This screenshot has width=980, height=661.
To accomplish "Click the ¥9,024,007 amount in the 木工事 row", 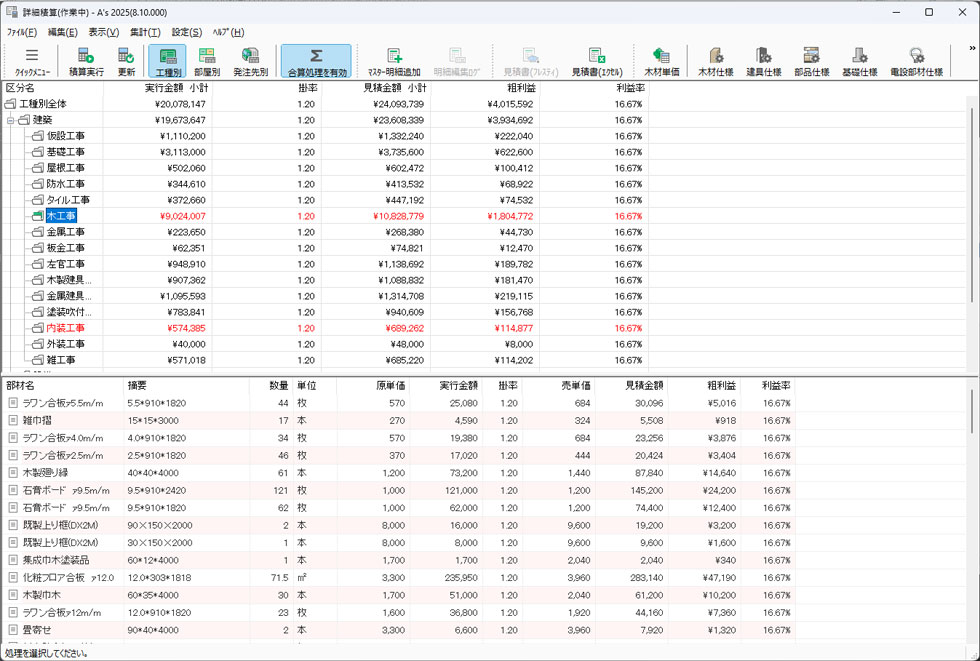I will pyautogui.click(x=182, y=216).
